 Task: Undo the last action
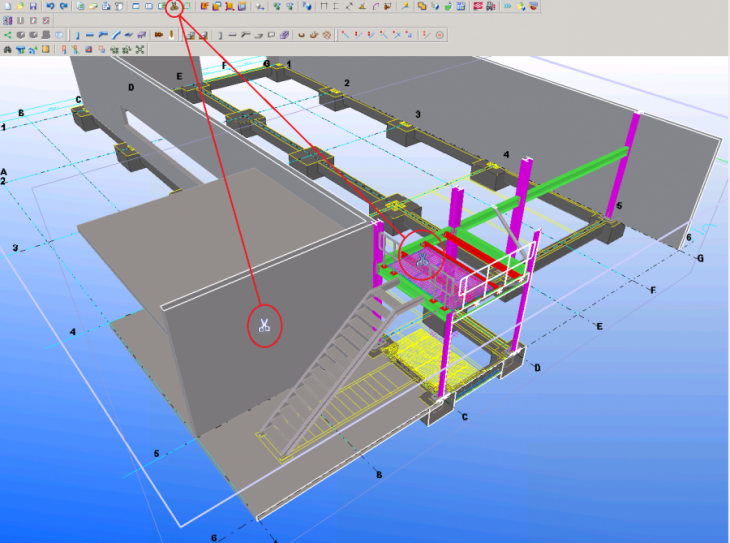click(x=50, y=6)
